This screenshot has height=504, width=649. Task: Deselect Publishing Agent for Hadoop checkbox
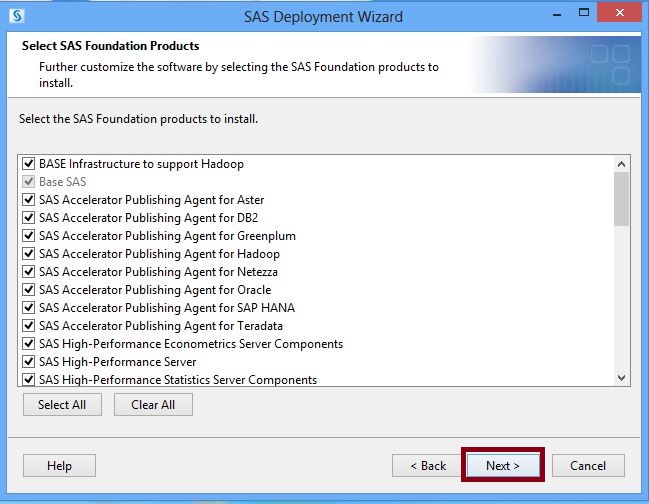[x=28, y=253]
